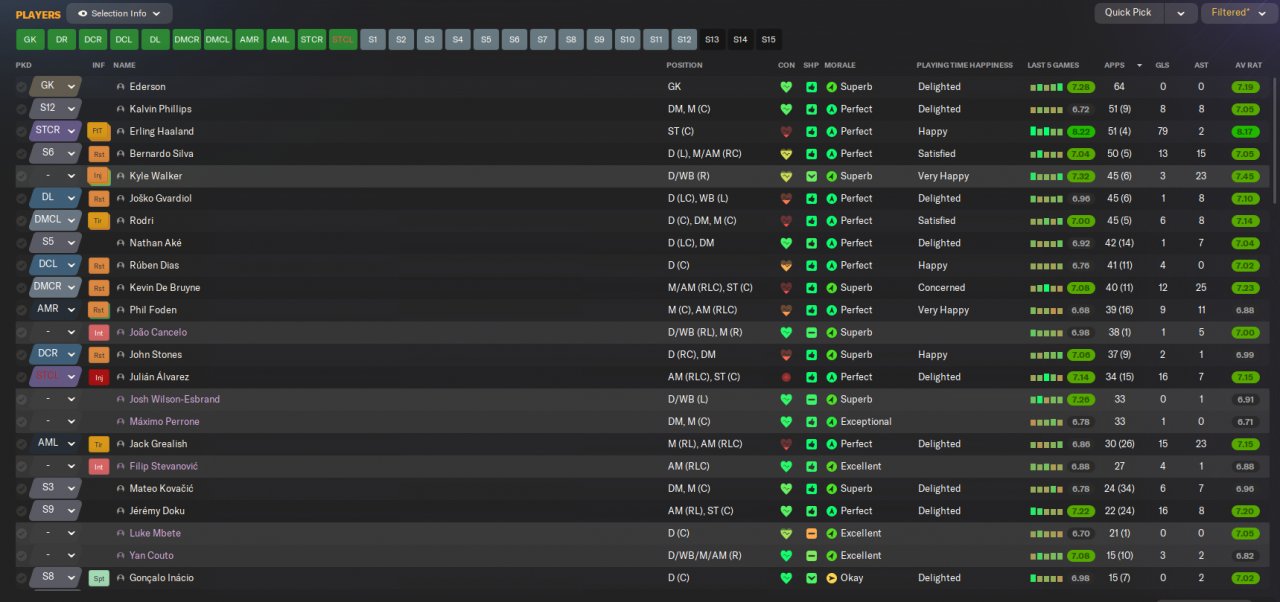Click João Cancelo's Int international duty icon
The width and height of the screenshot is (1280, 602).
pyautogui.click(x=98, y=332)
